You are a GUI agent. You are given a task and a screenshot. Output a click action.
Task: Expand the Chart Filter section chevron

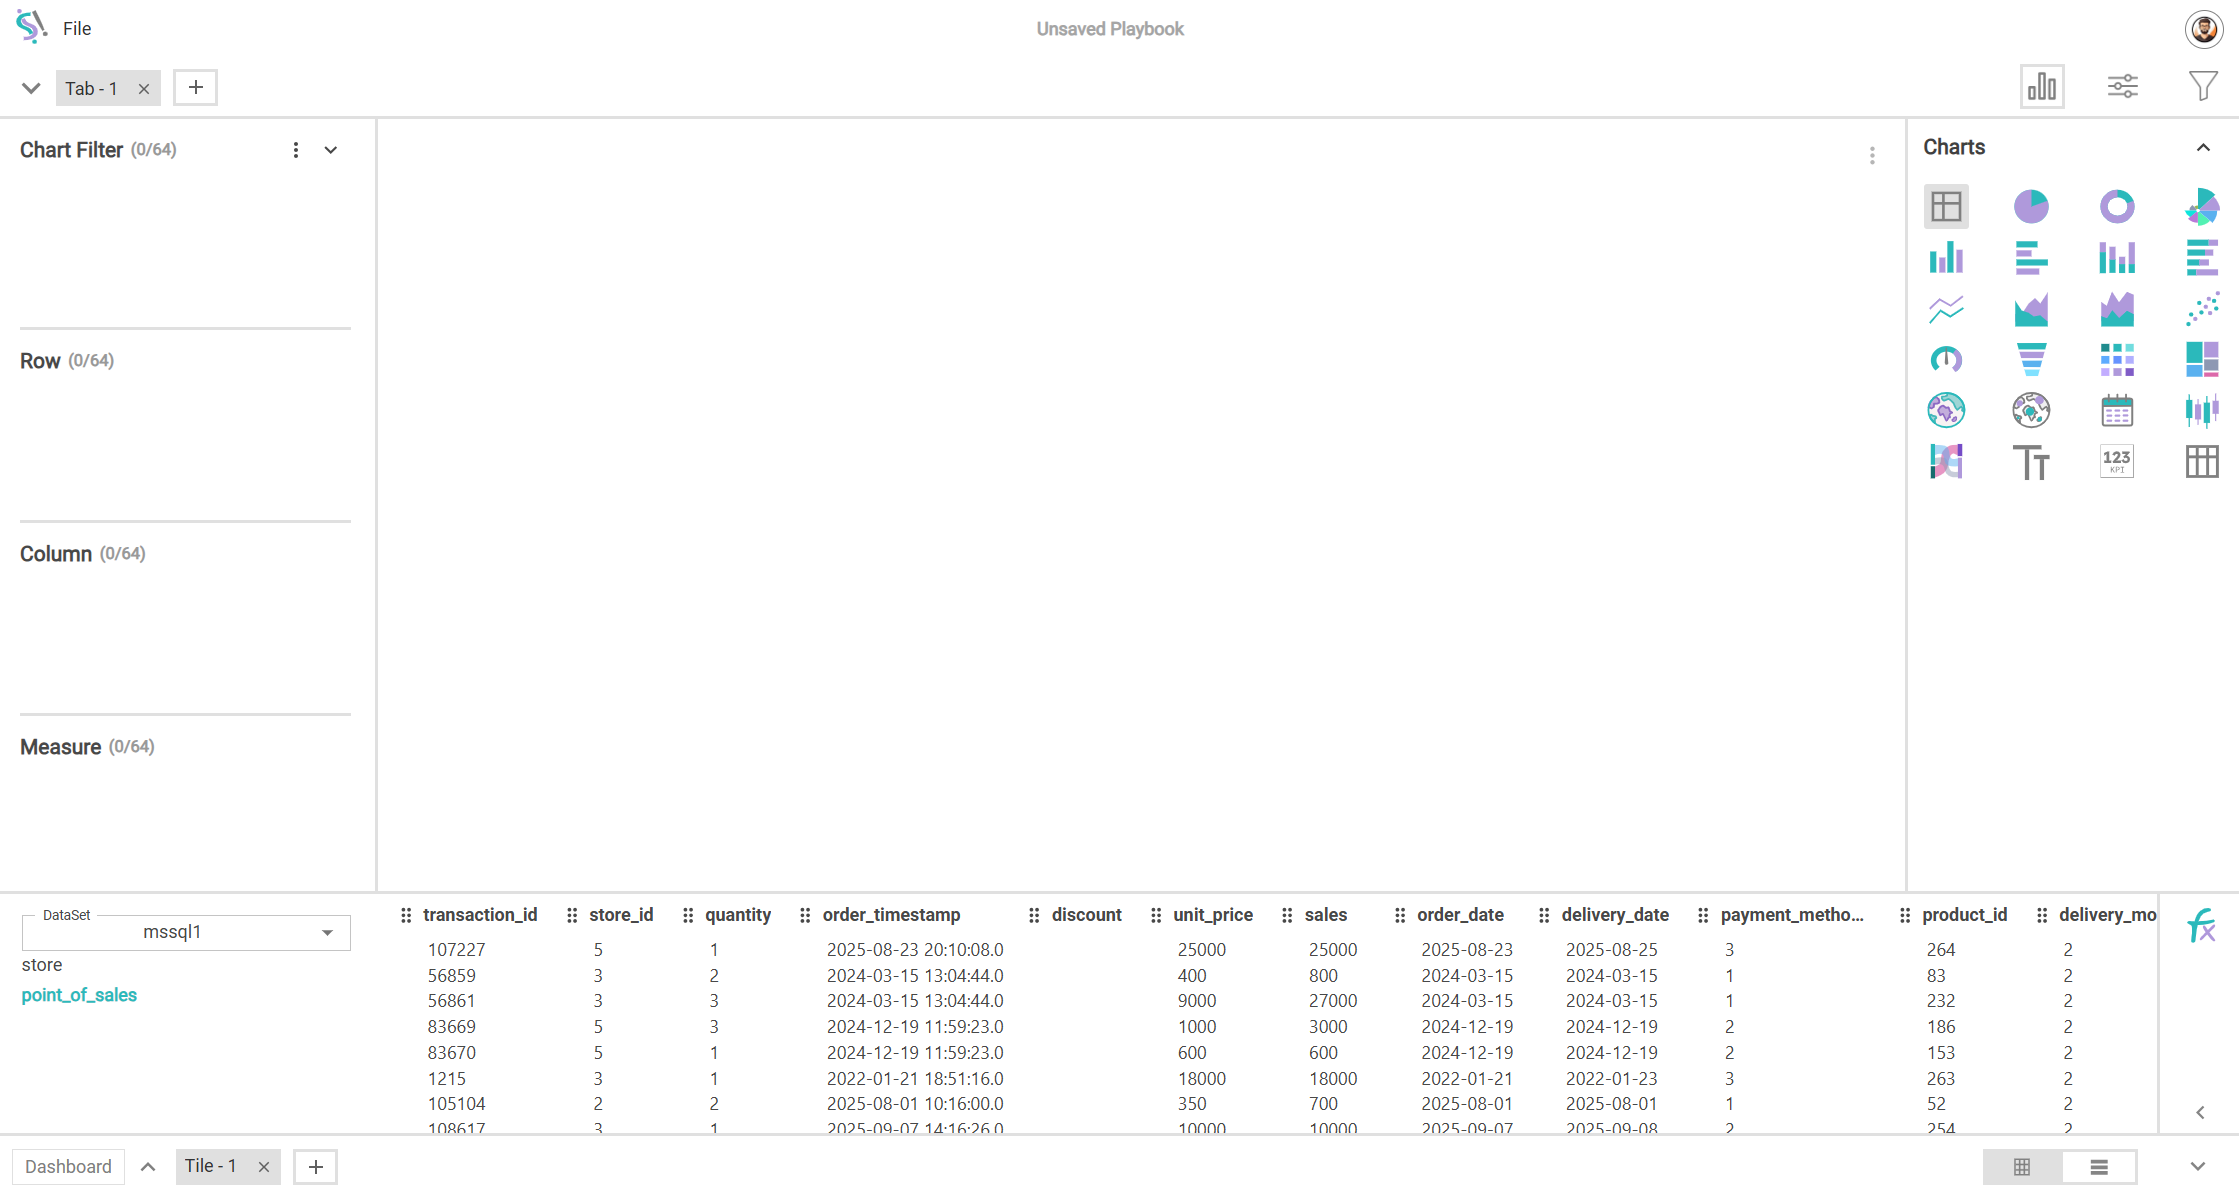click(331, 150)
